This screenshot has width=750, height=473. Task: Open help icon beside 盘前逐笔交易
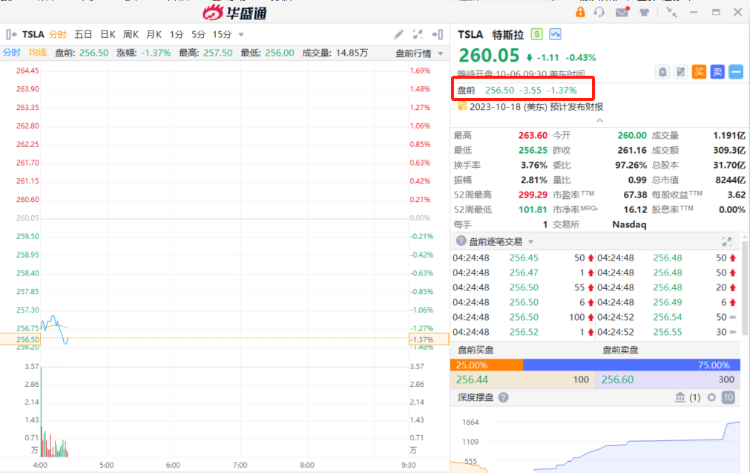461,241
